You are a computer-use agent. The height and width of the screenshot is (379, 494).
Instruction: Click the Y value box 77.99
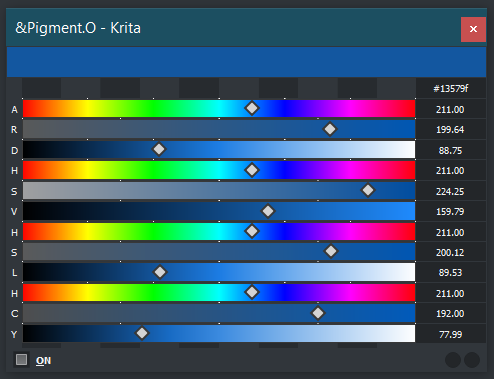pyautogui.click(x=450, y=334)
